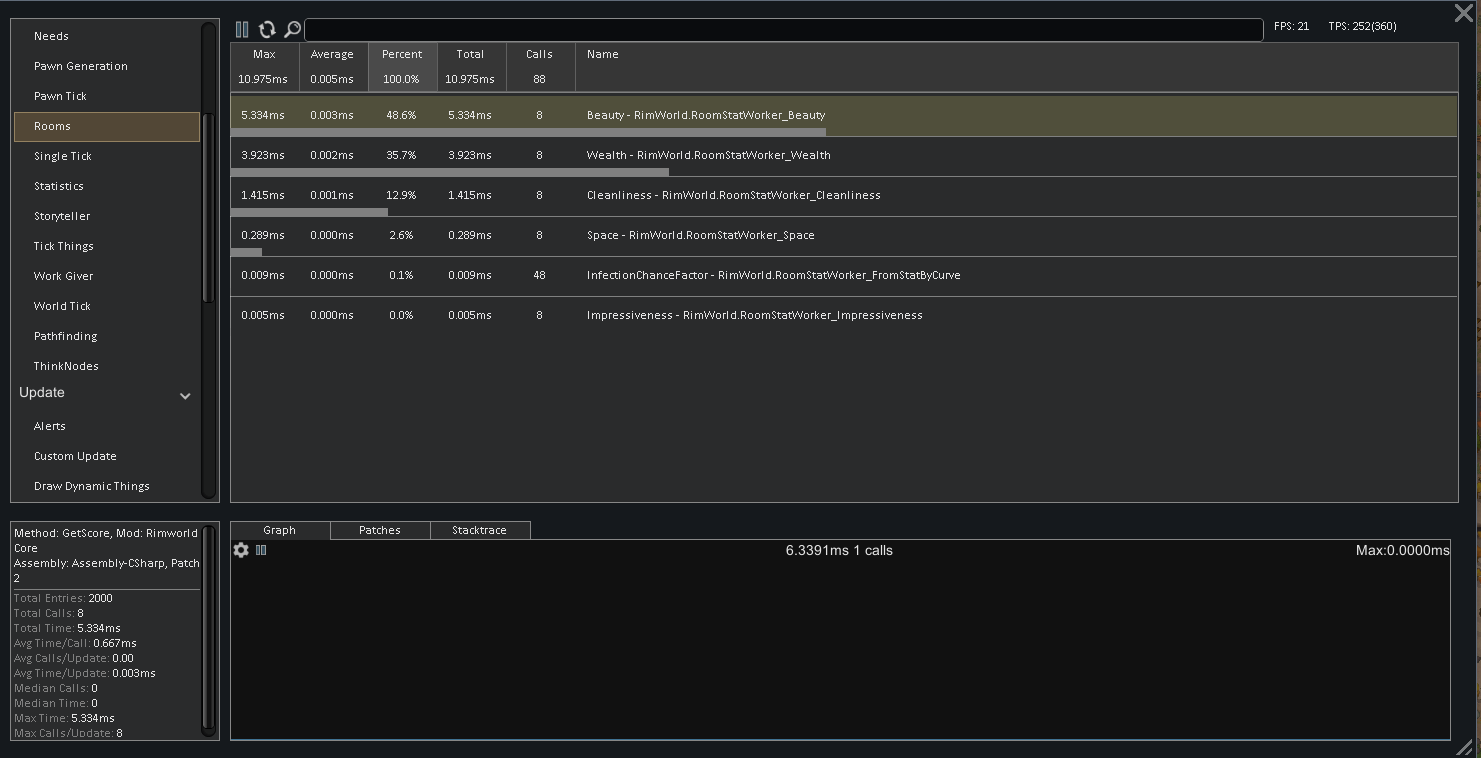Click the 48.6% percent cell
The width and height of the screenshot is (1481, 758).
pyautogui.click(x=401, y=115)
